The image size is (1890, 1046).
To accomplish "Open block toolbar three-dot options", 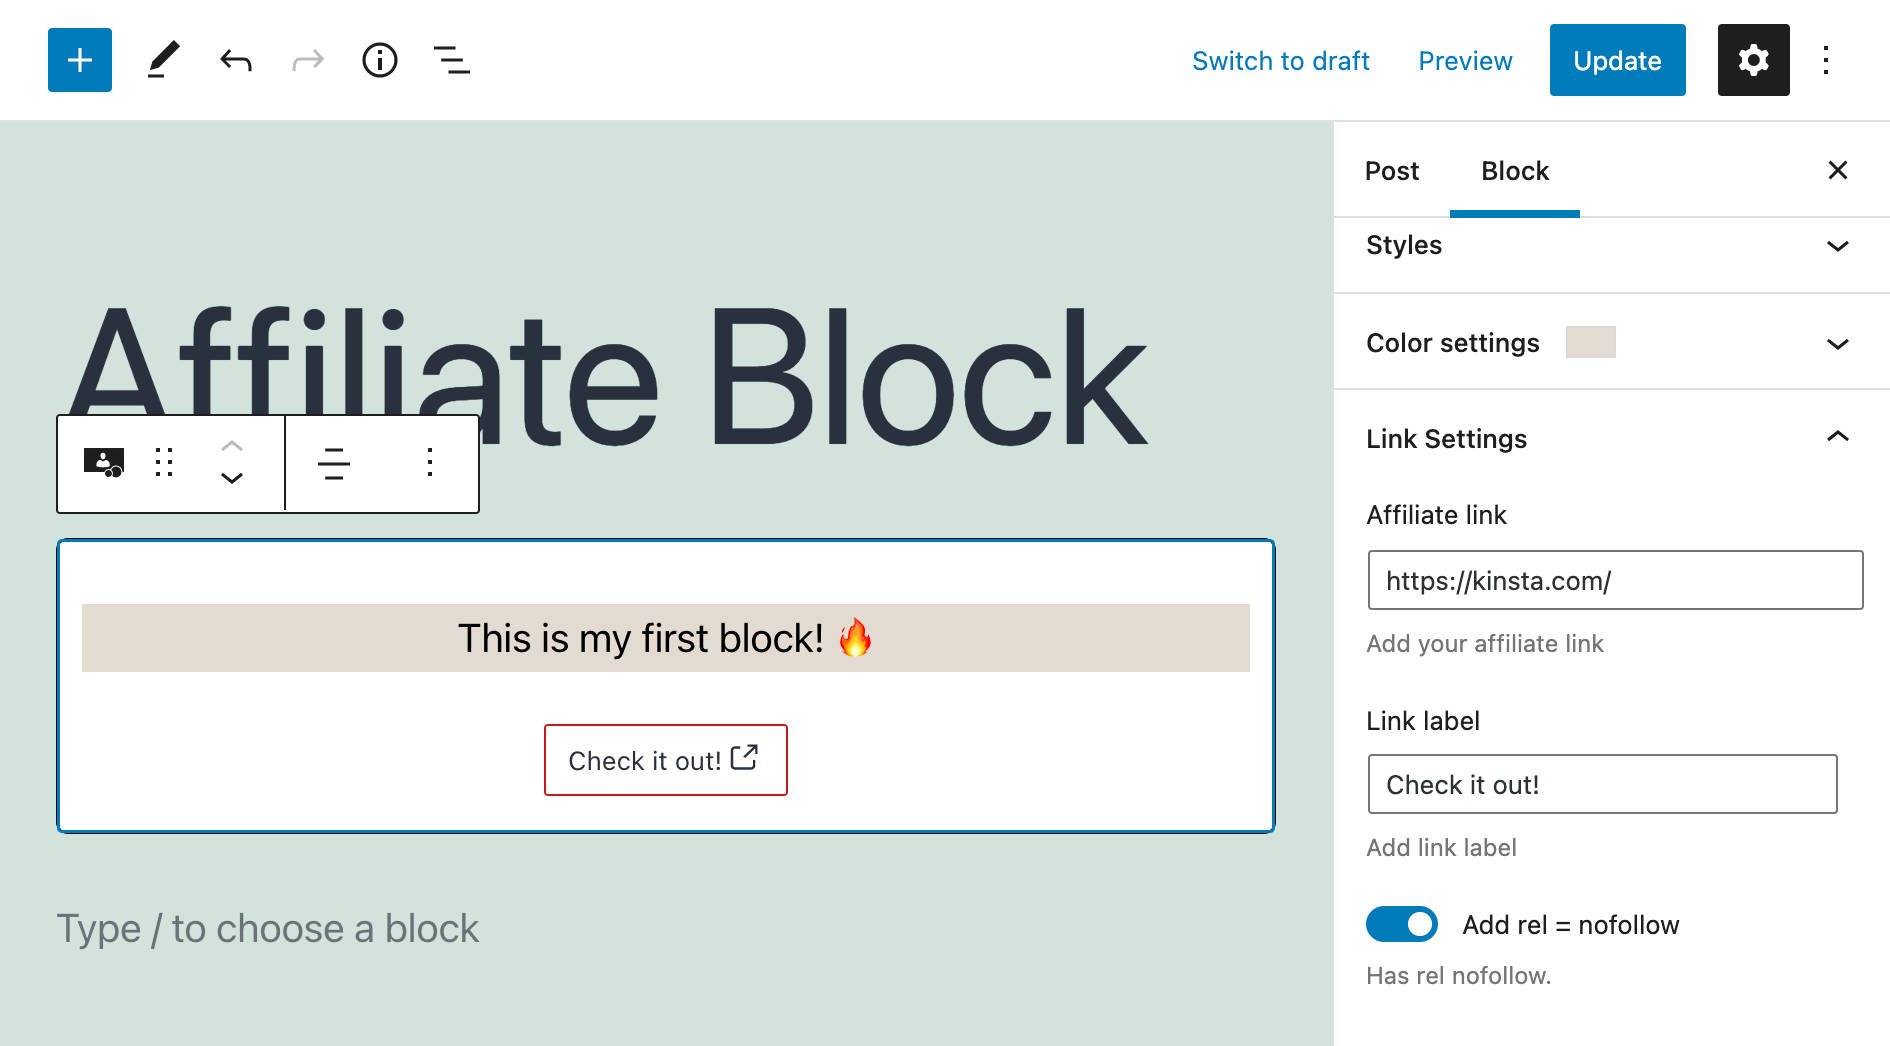I will 430,463.
